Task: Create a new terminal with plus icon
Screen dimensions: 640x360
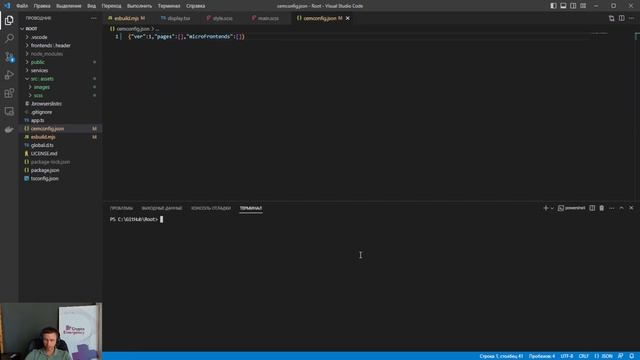Action: tap(546, 208)
